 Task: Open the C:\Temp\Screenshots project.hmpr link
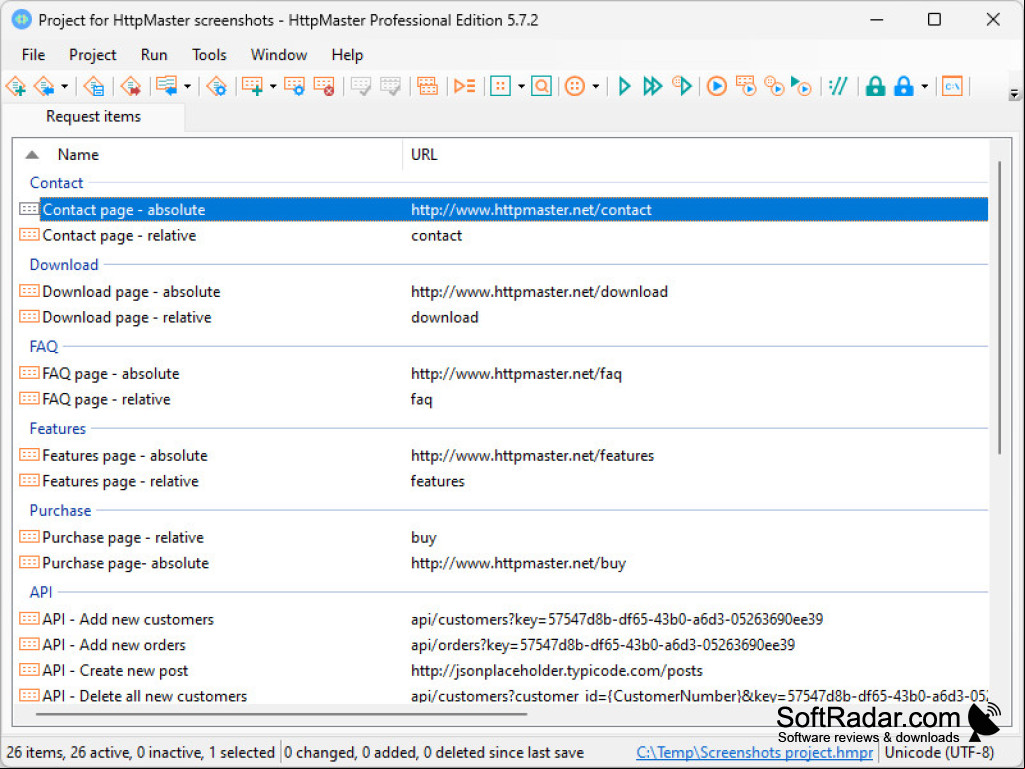click(x=754, y=753)
